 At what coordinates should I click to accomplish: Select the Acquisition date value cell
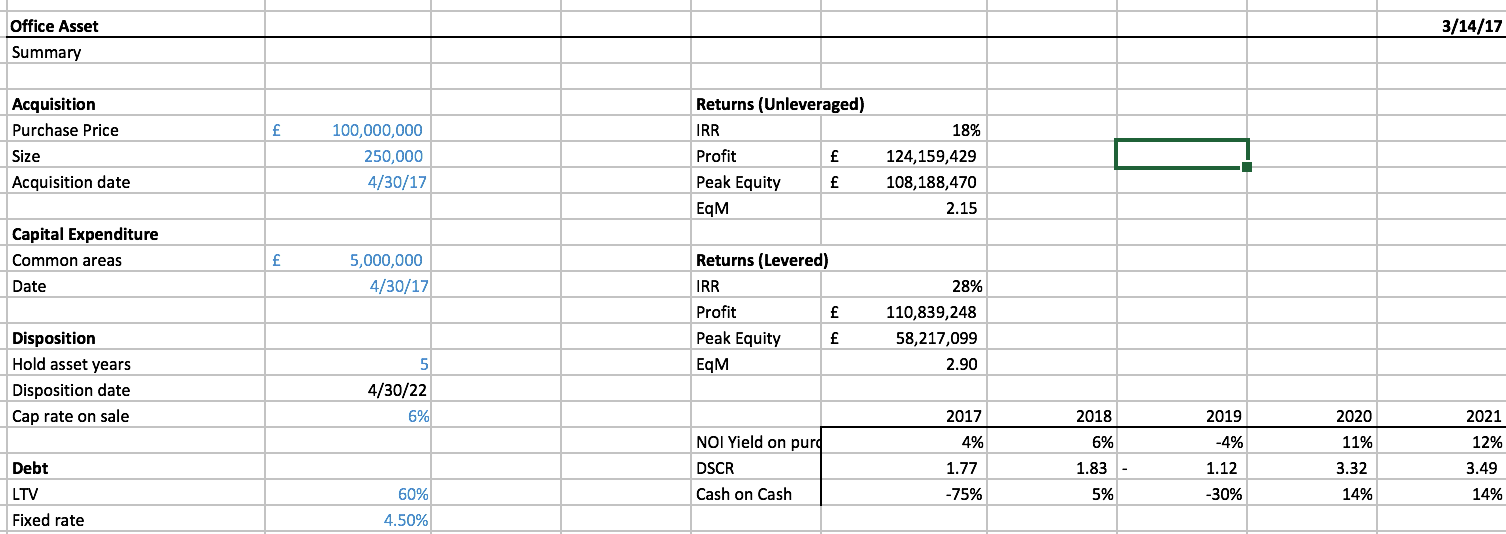click(347, 182)
